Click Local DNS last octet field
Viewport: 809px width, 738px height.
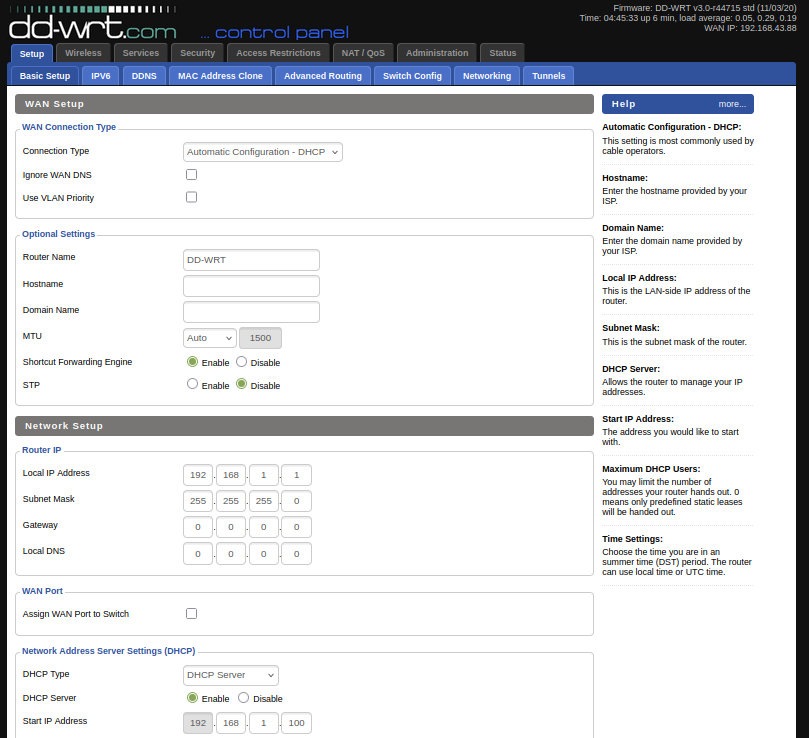coord(296,554)
